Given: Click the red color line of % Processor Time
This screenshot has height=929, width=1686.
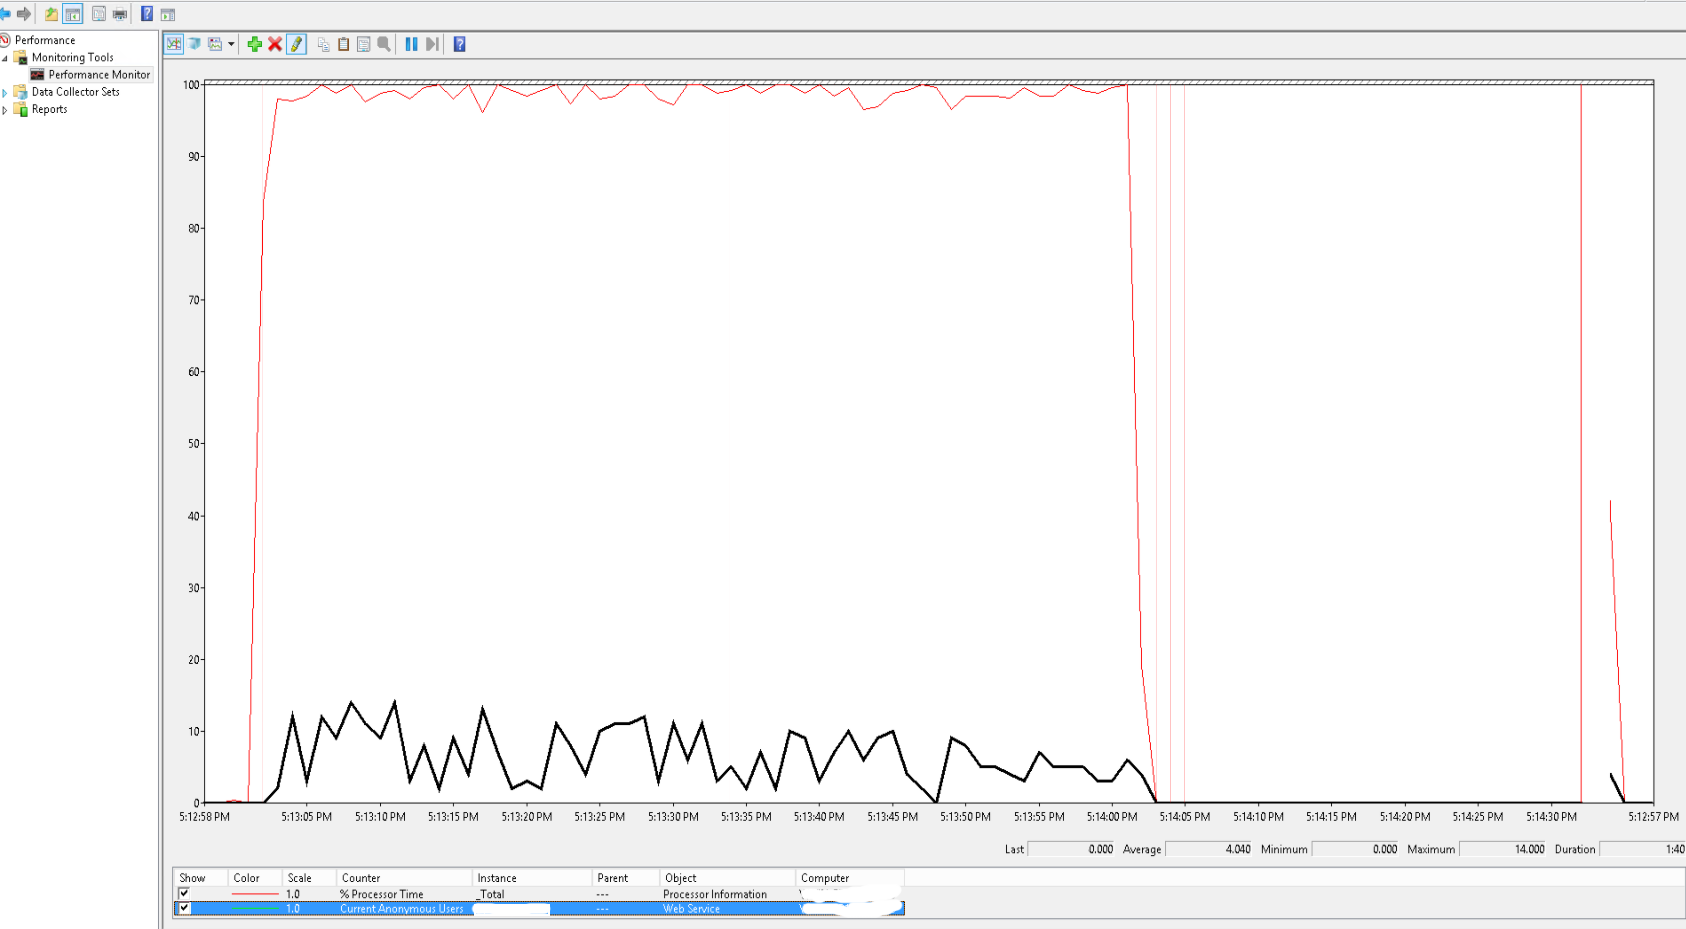Looking at the screenshot, I should click(x=255, y=894).
